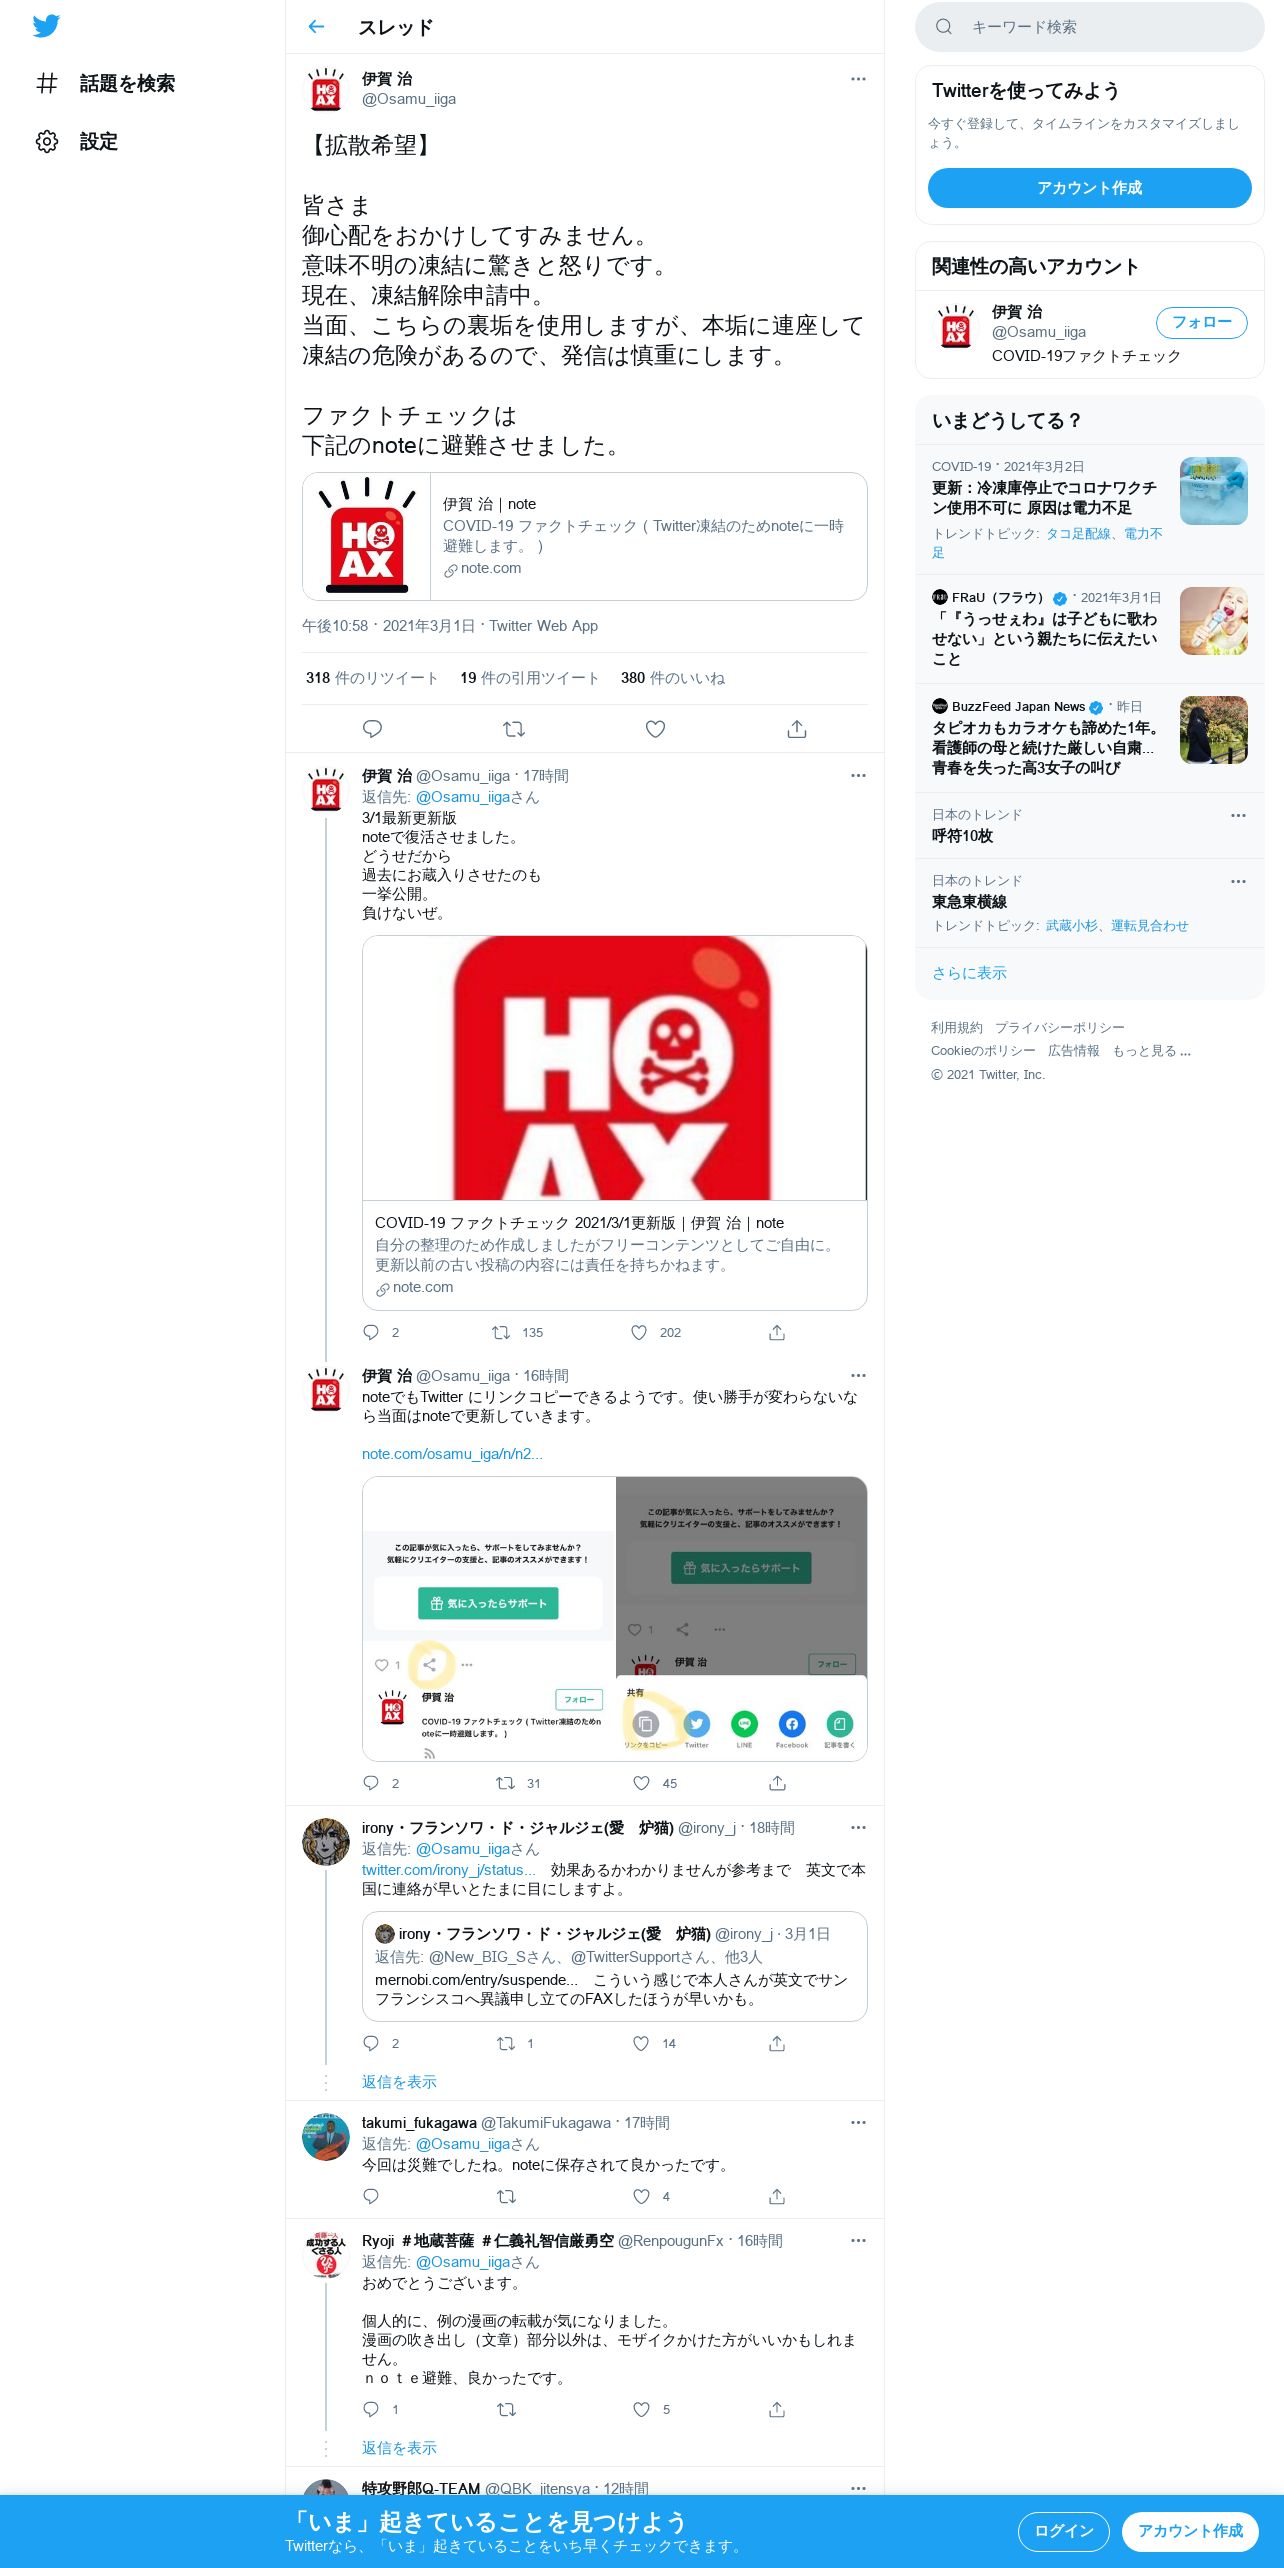
Task: Open more options on 3/1最新更新版 reply
Action: tap(858, 775)
